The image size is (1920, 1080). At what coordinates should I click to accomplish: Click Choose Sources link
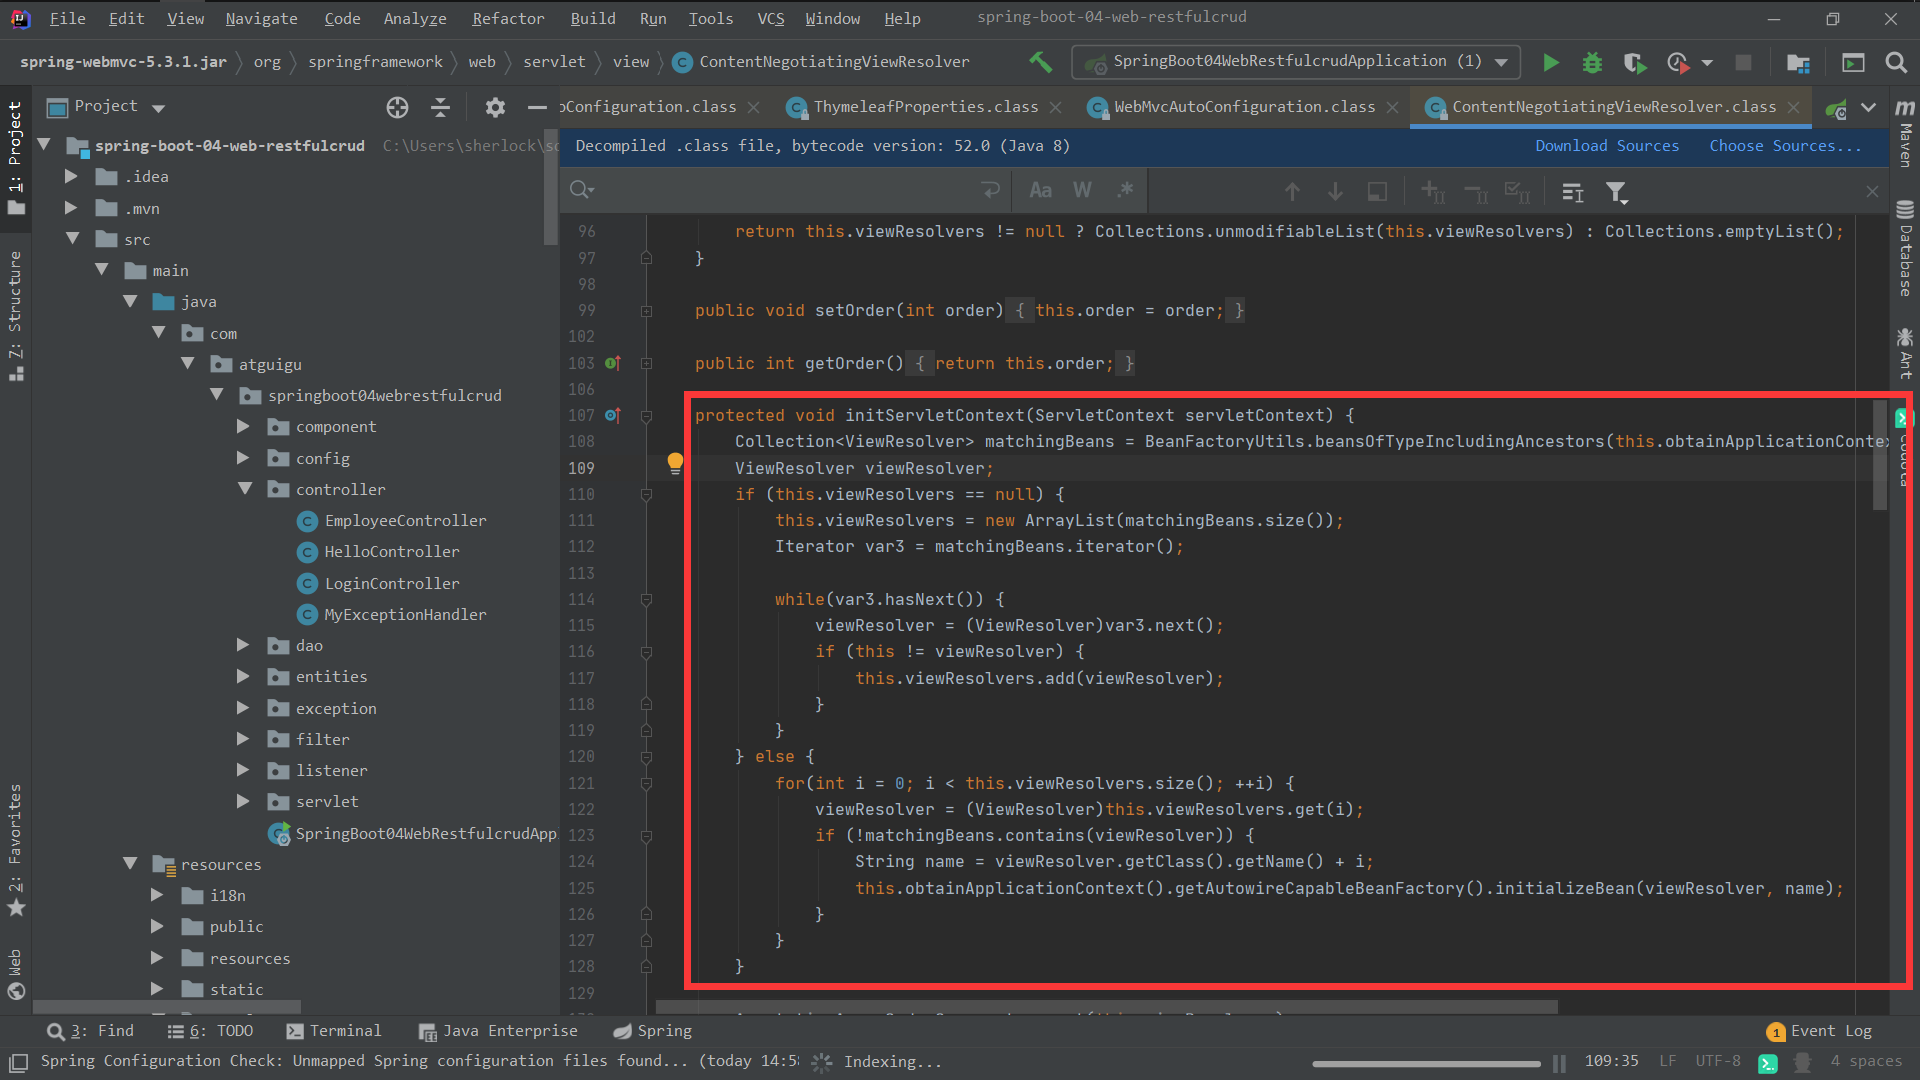point(1784,146)
